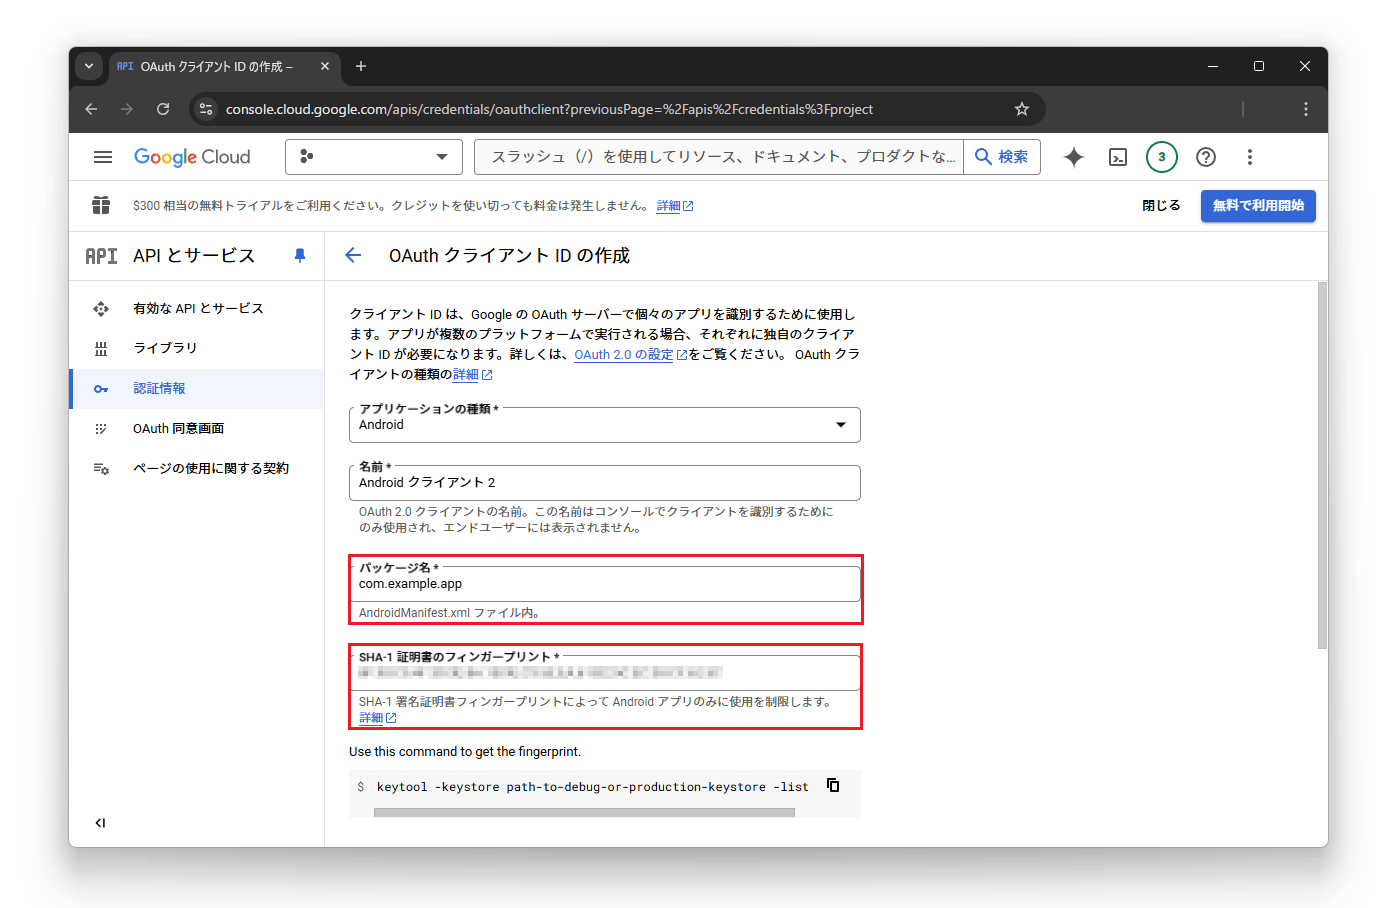The width and height of the screenshot is (1400, 908).
Task: Click the 有効な API とサービス icon
Action: pos(101,309)
